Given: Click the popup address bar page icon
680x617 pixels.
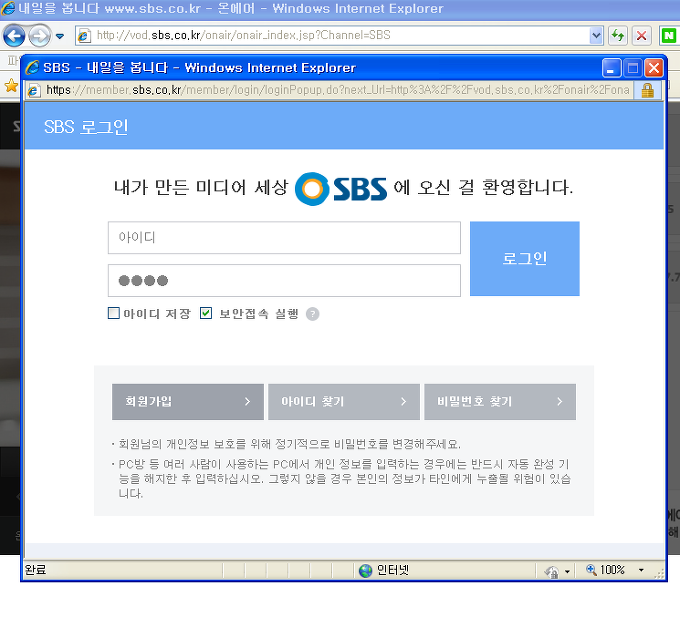Looking at the screenshot, I should click(34, 90).
